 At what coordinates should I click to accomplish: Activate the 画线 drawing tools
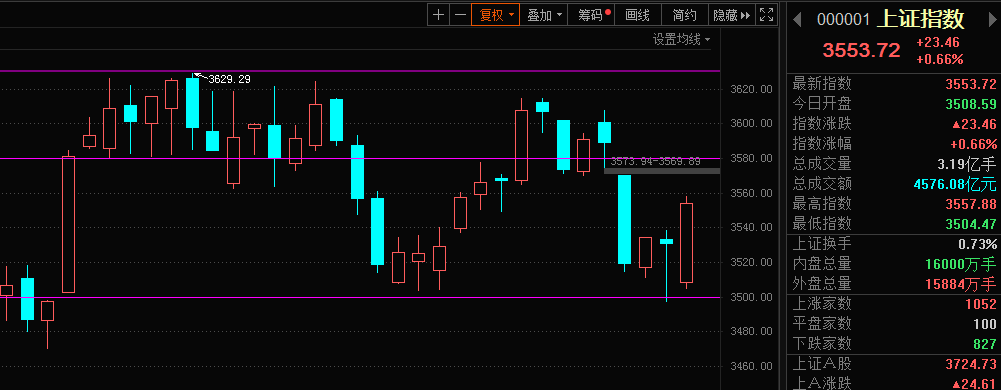coord(637,15)
